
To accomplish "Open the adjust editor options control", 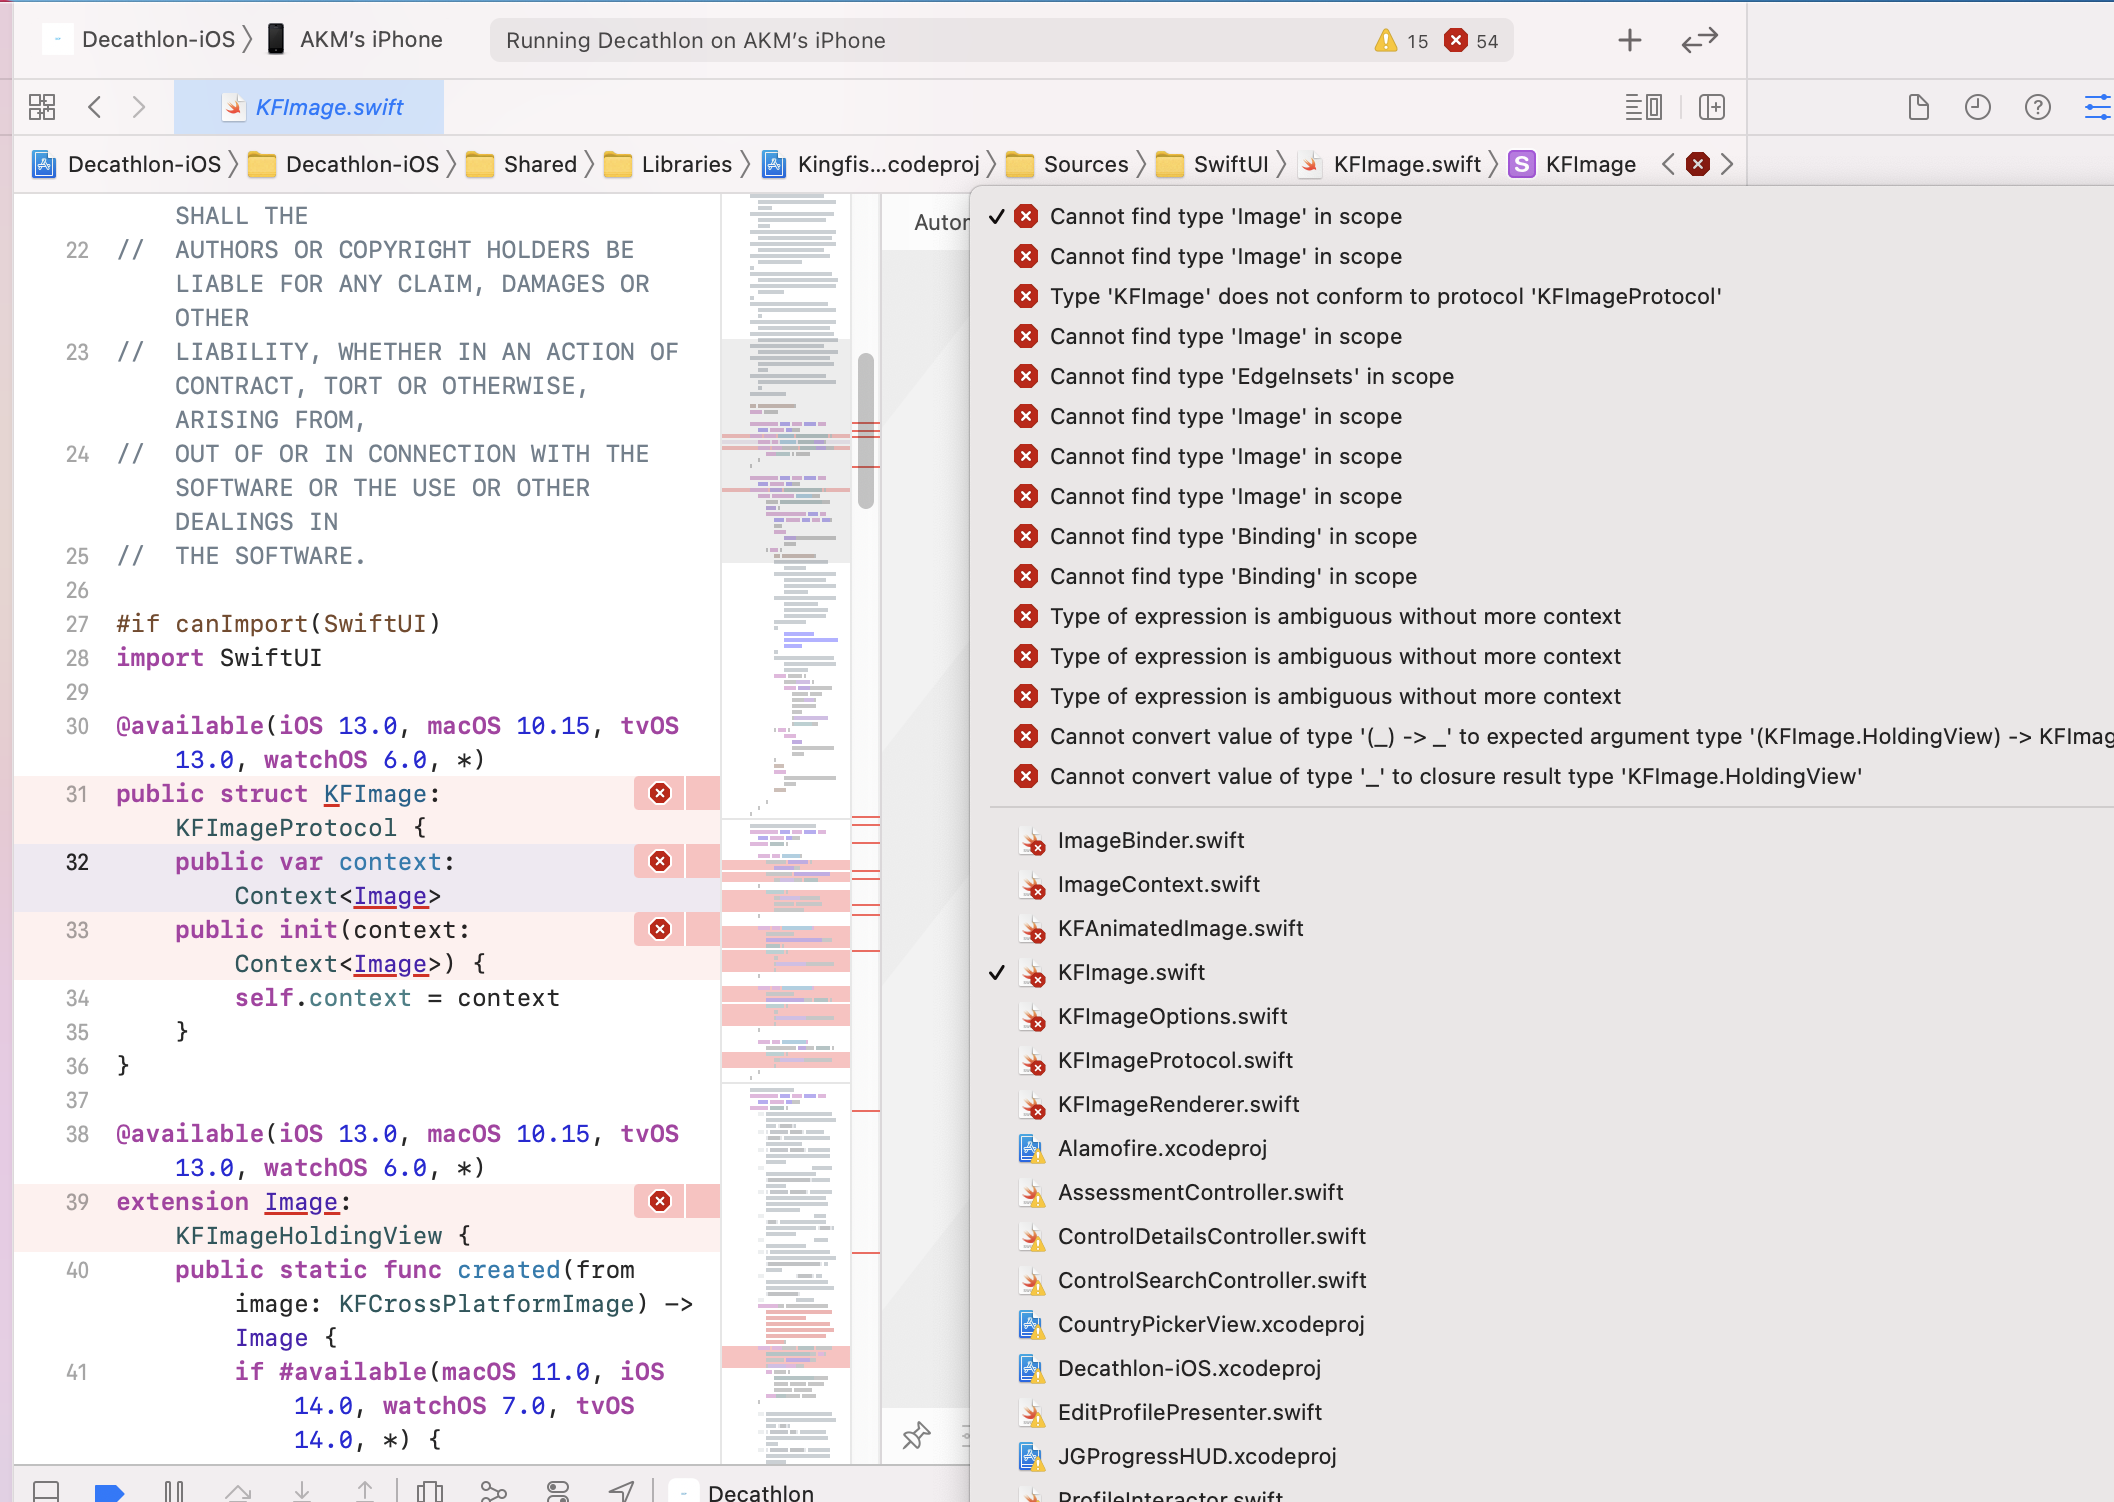I will [x=2096, y=107].
